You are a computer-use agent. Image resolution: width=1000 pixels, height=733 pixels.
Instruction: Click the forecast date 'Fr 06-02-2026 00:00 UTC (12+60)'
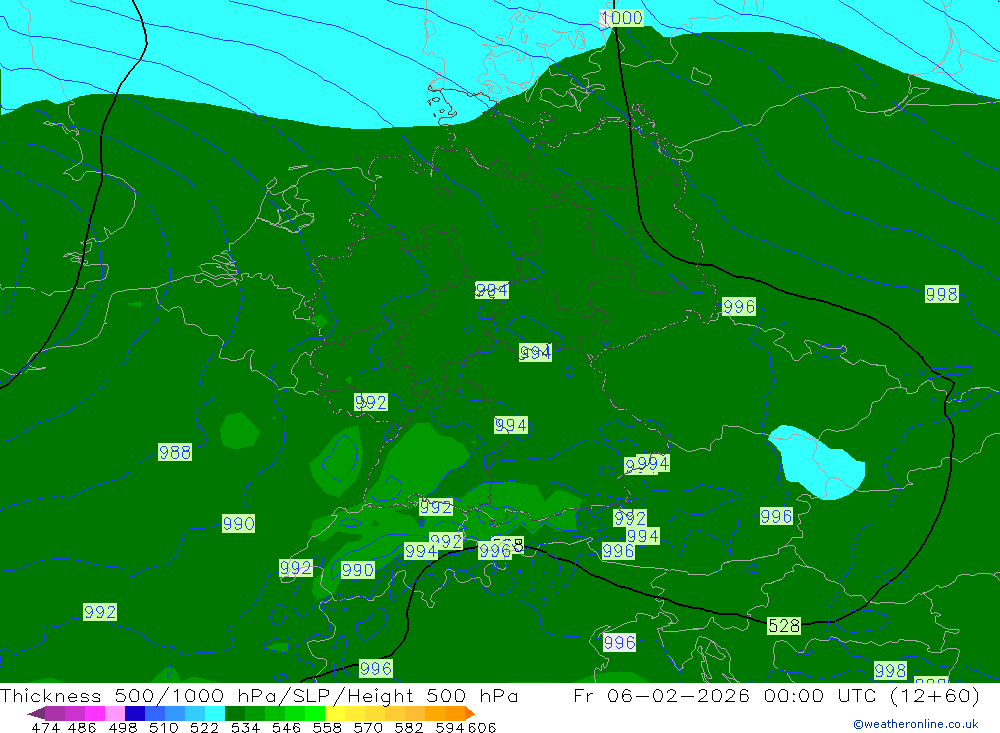point(776,695)
